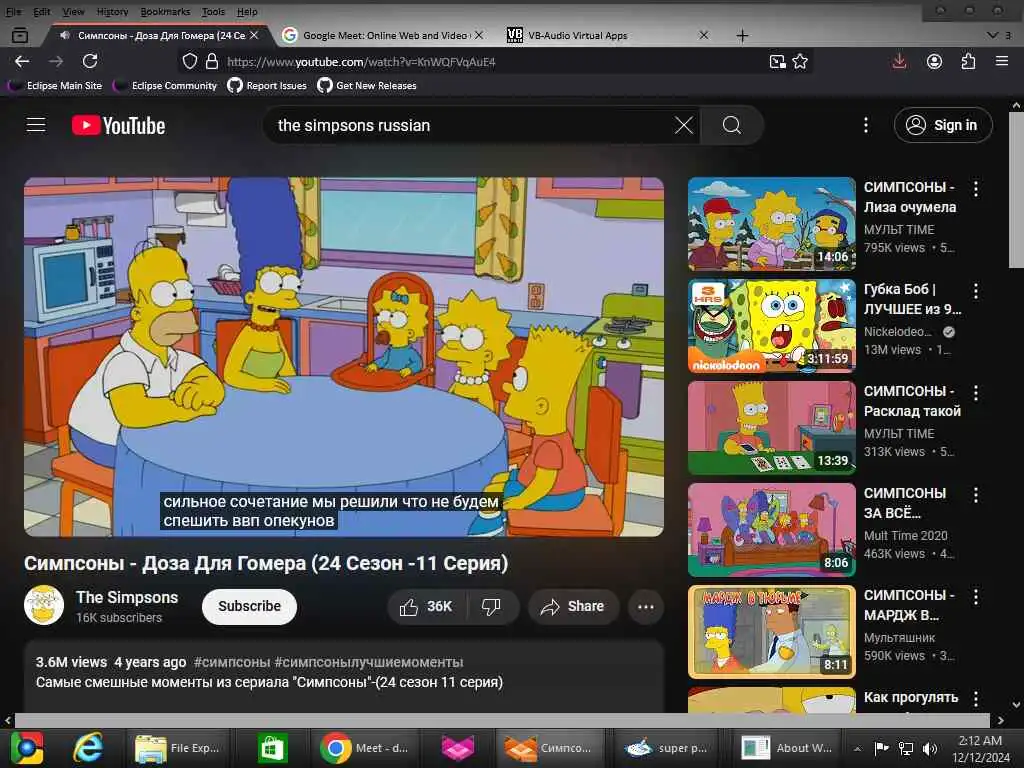This screenshot has width=1024, height=768.
Task: Open the tracking protection shield icon
Action: (189, 61)
